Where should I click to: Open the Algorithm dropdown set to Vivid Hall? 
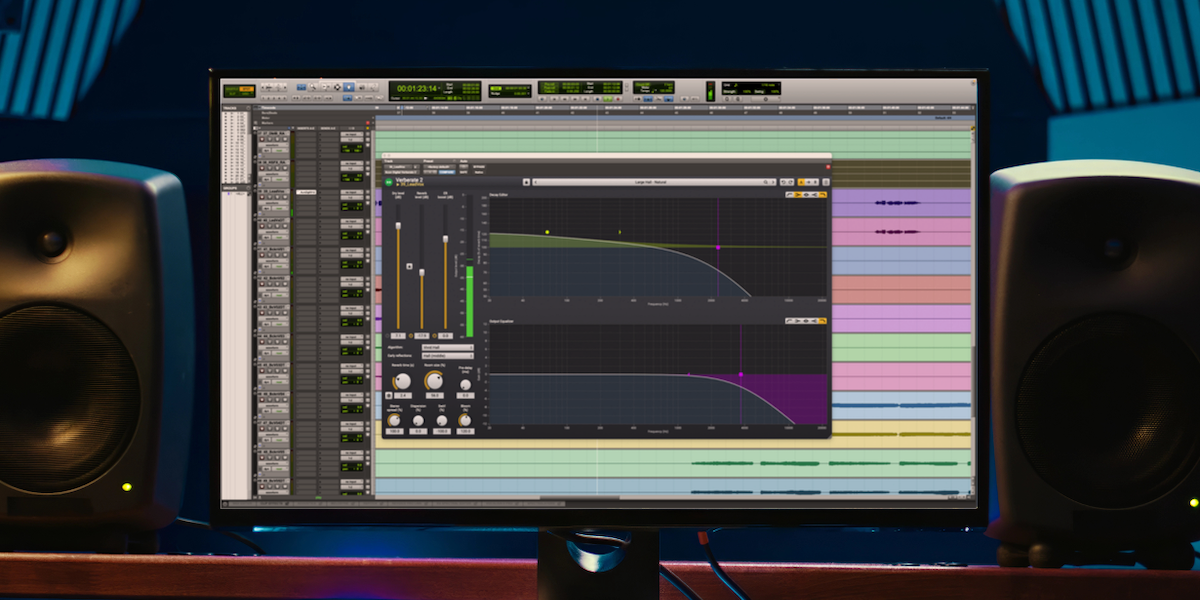[447, 347]
